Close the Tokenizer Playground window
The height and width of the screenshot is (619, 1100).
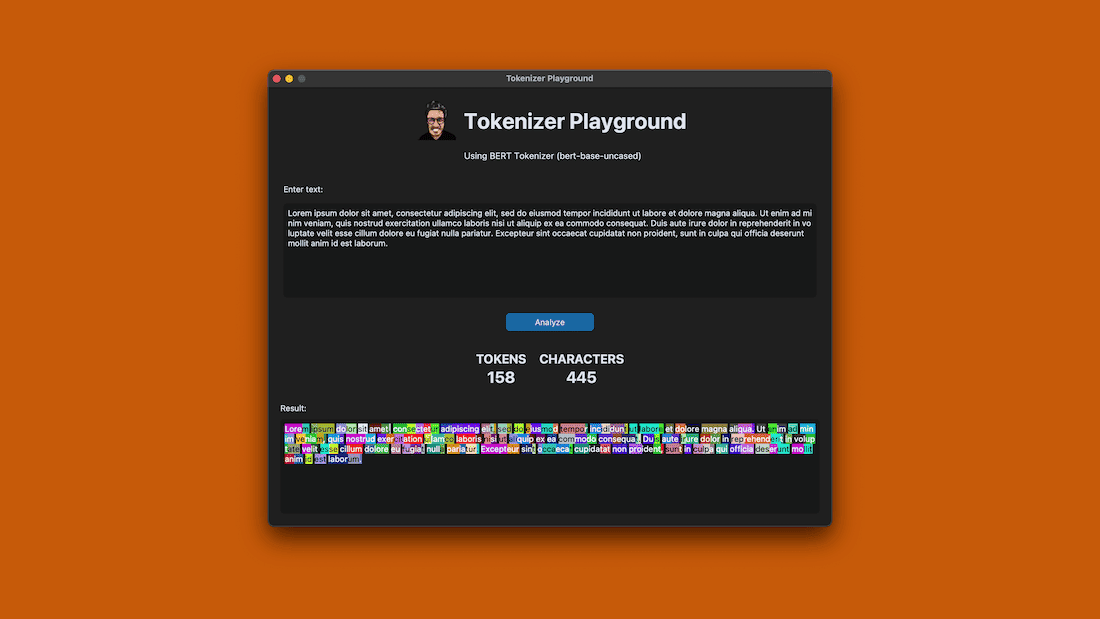[x=277, y=79]
